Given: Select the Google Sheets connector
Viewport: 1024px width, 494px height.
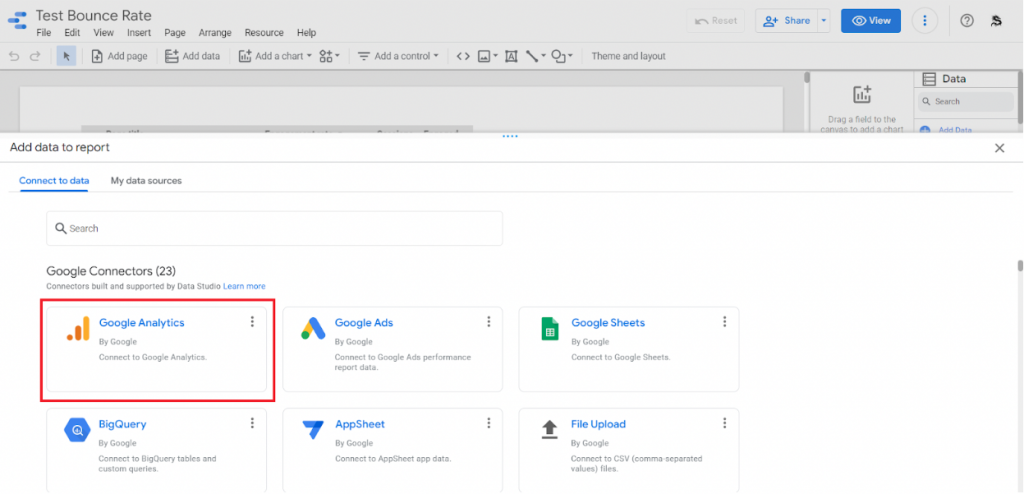Looking at the screenshot, I should (629, 350).
